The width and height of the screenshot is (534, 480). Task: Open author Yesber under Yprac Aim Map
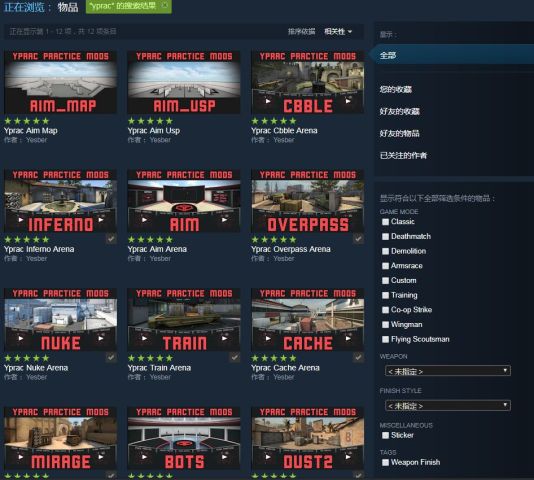[36, 140]
